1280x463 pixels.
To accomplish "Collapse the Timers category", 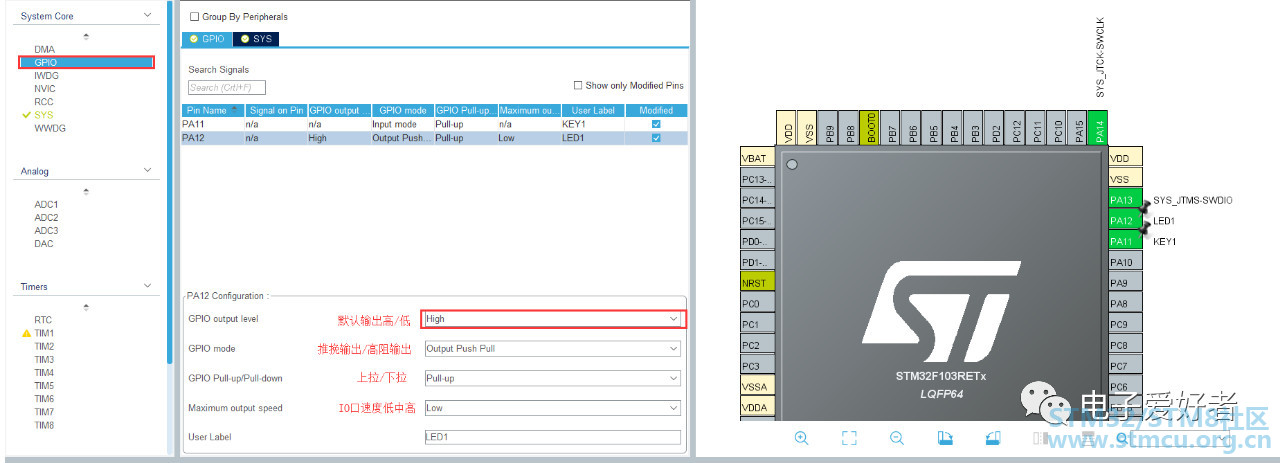I will 148,287.
